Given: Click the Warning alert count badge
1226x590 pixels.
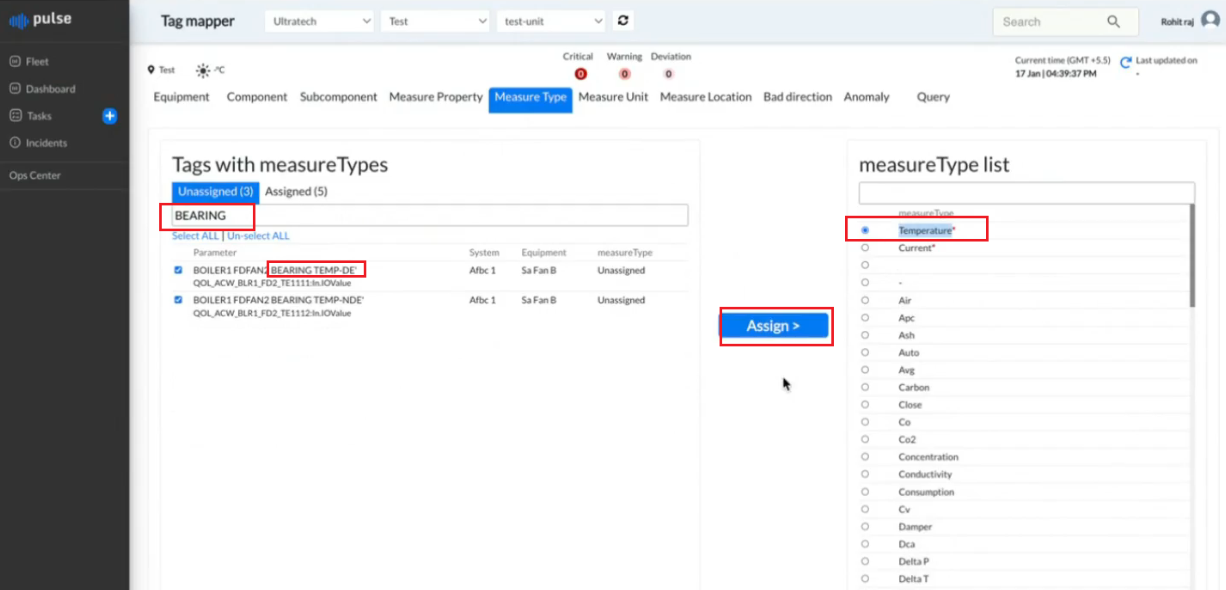Looking at the screenshot, I should (x=624, y=74).
